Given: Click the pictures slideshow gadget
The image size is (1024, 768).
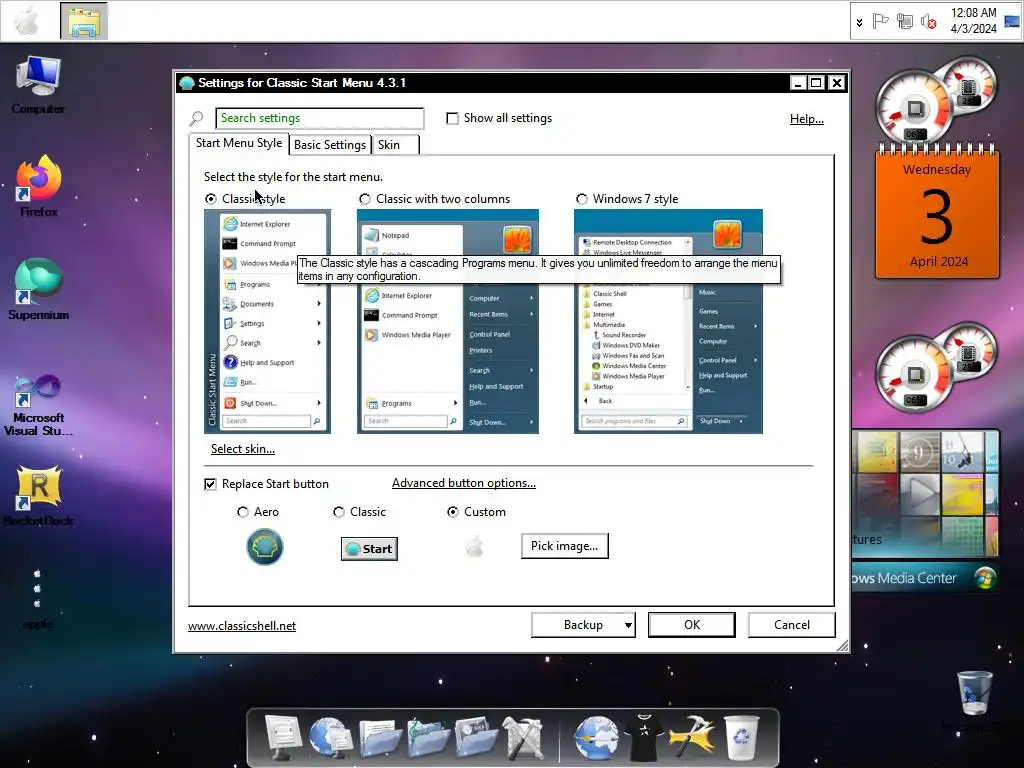Looking at the screenshot, I should pos(926,493).
